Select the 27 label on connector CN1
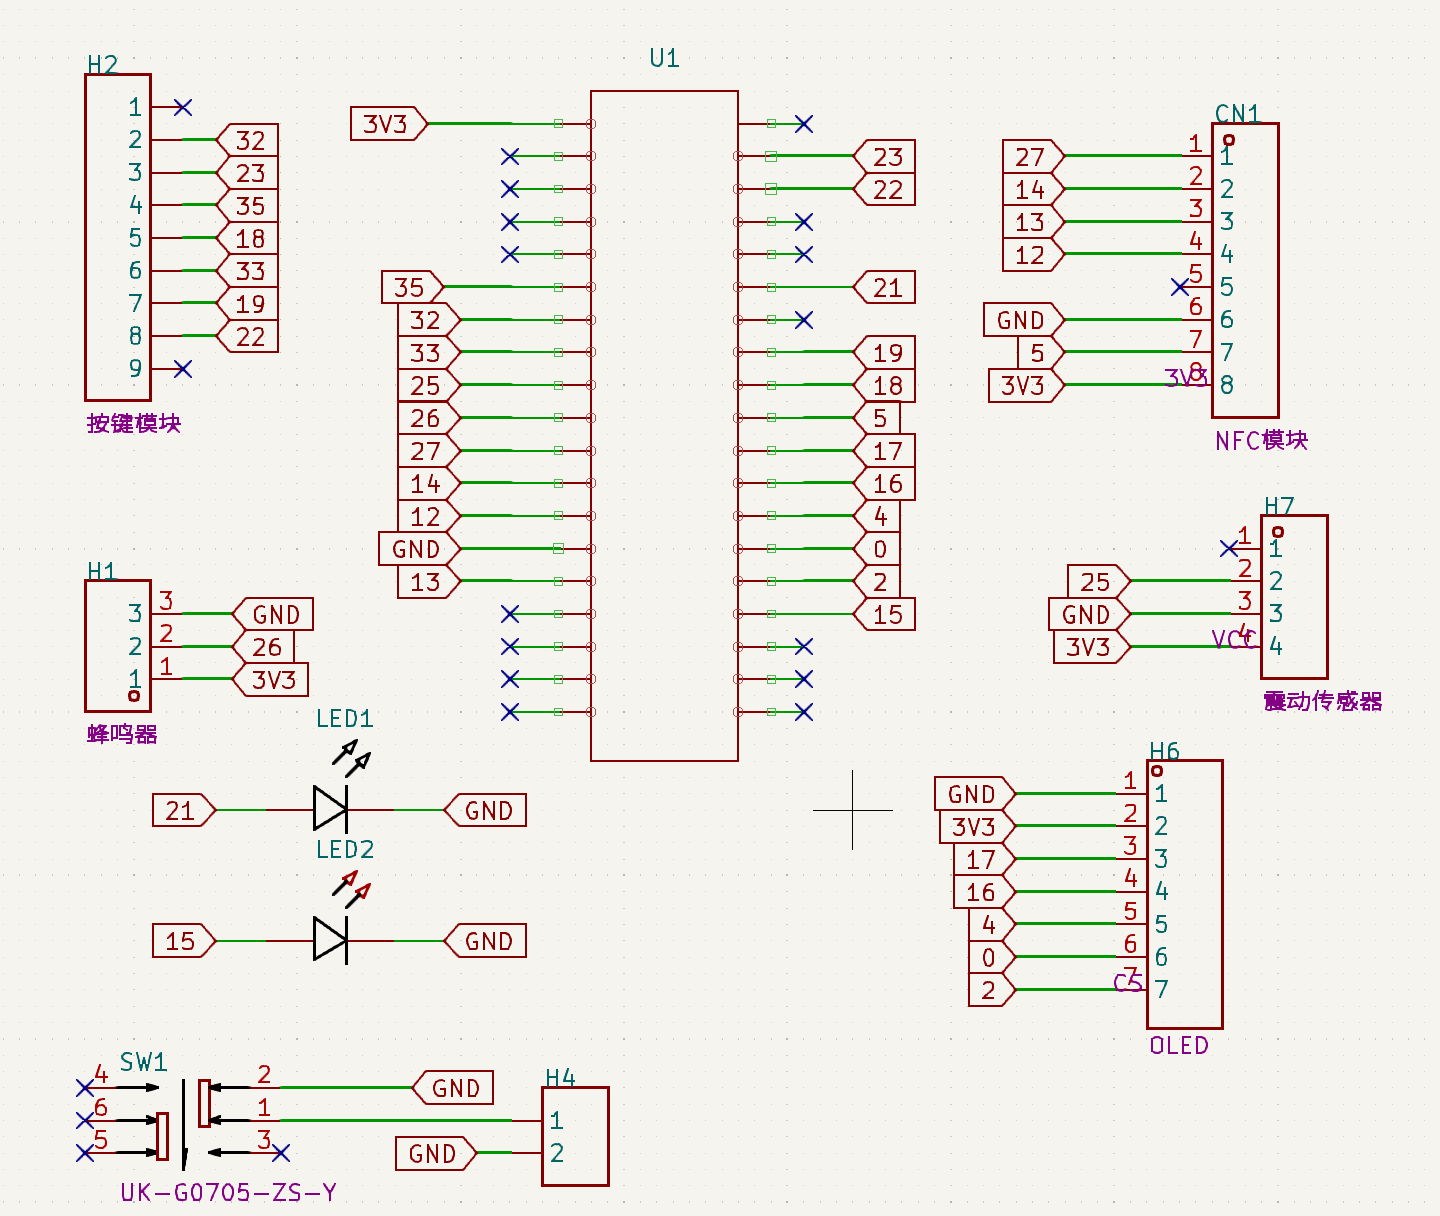This screenshot has width=1440, height=1216. click(1034, 156)
